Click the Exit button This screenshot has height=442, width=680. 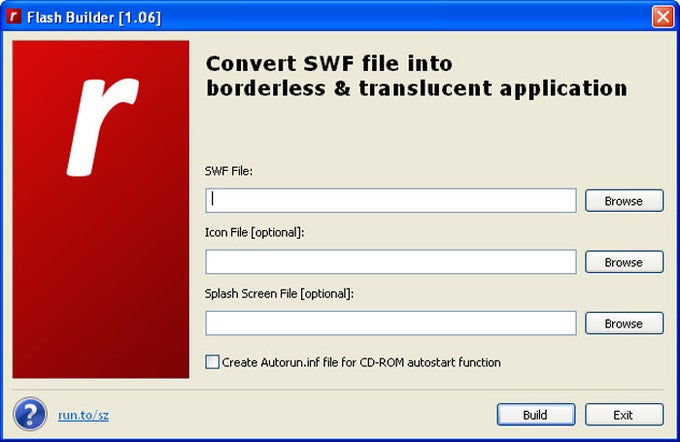tap(624, 415)
